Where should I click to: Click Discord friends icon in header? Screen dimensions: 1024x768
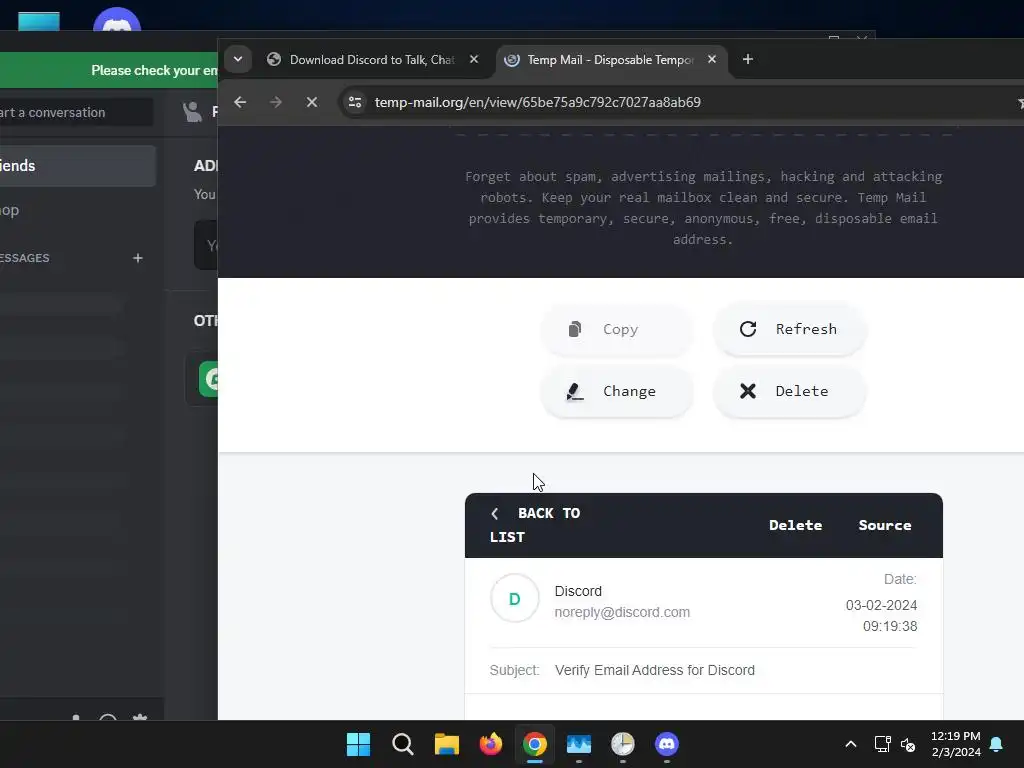192,112
